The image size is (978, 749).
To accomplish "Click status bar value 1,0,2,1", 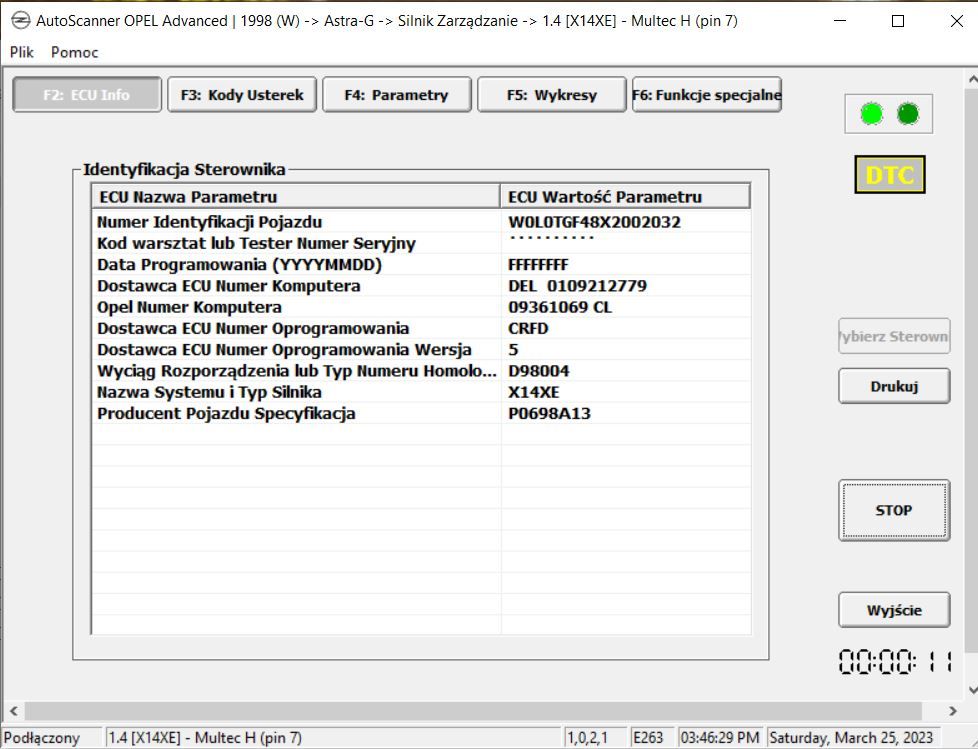I will (x=587, y=738).
